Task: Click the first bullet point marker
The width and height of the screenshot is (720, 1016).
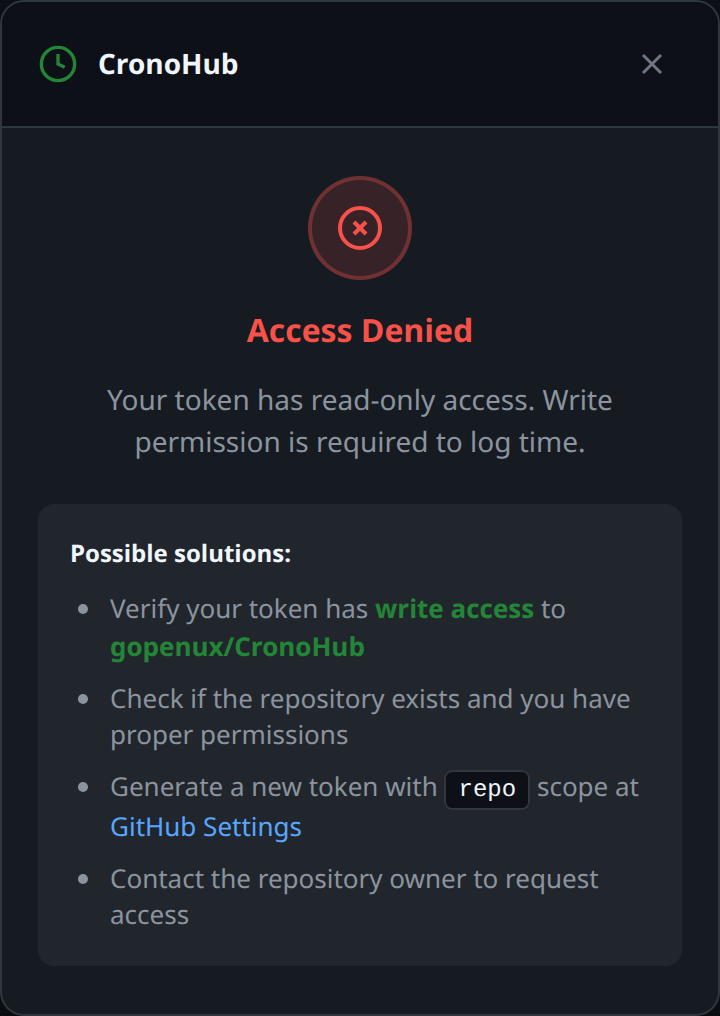Action: [81, 608]
